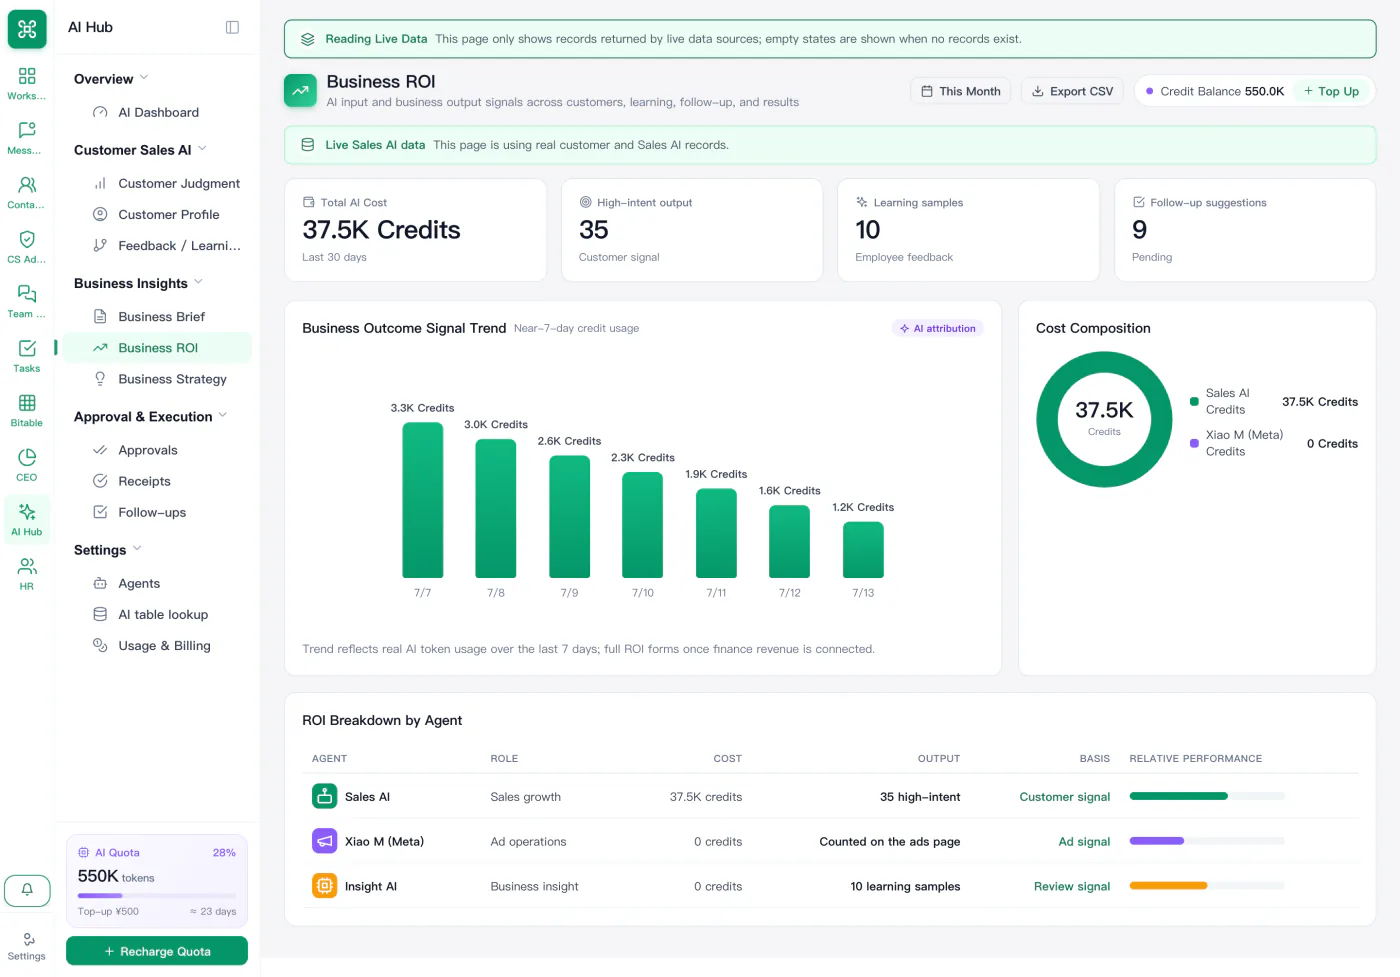The image size is (1400, 977).
Task: Open Tasks from the icon rail
Action: [x=27, y=356]
